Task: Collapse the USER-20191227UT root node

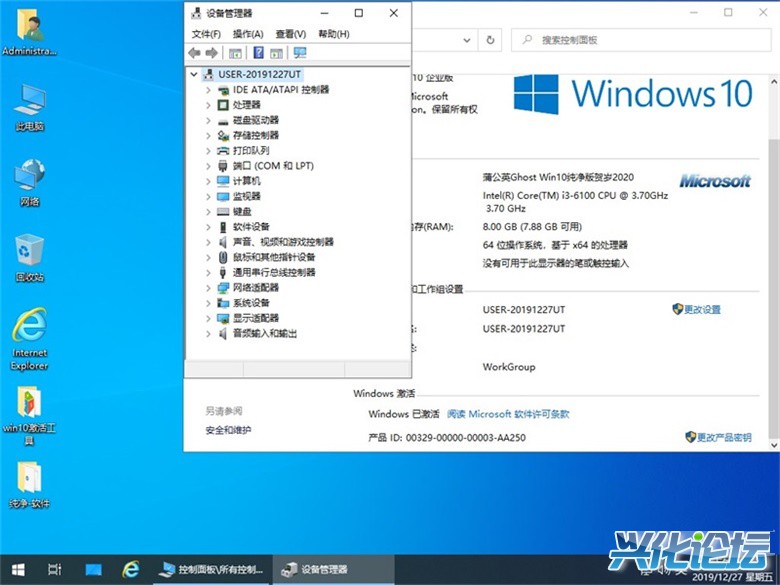Action: click(193, 74)
